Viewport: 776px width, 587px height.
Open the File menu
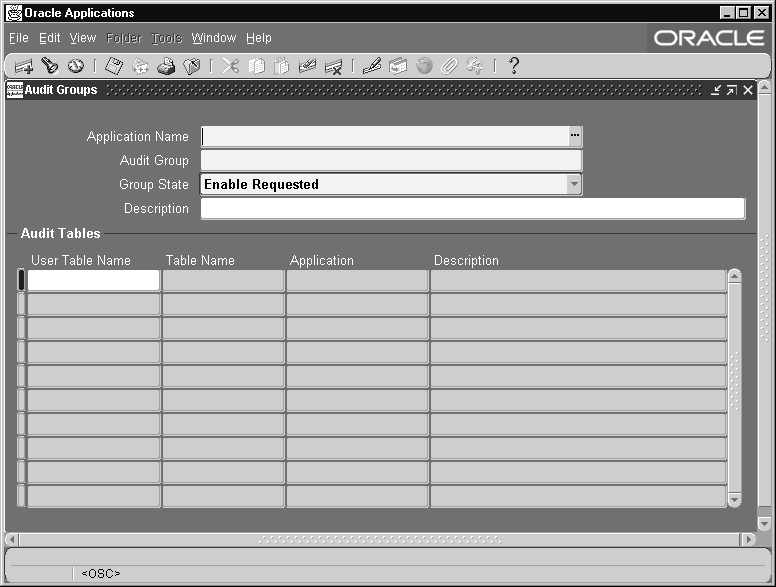(x=19, y=38)
